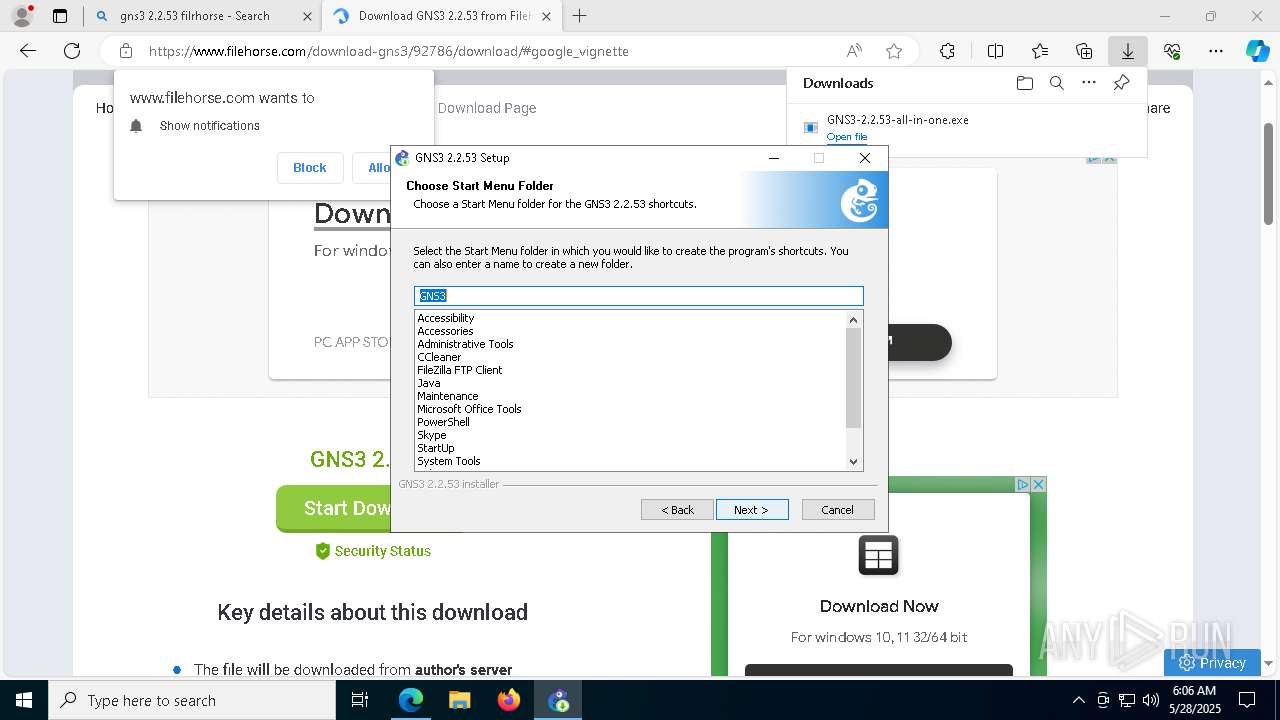Open the Collections icon

1084,51
